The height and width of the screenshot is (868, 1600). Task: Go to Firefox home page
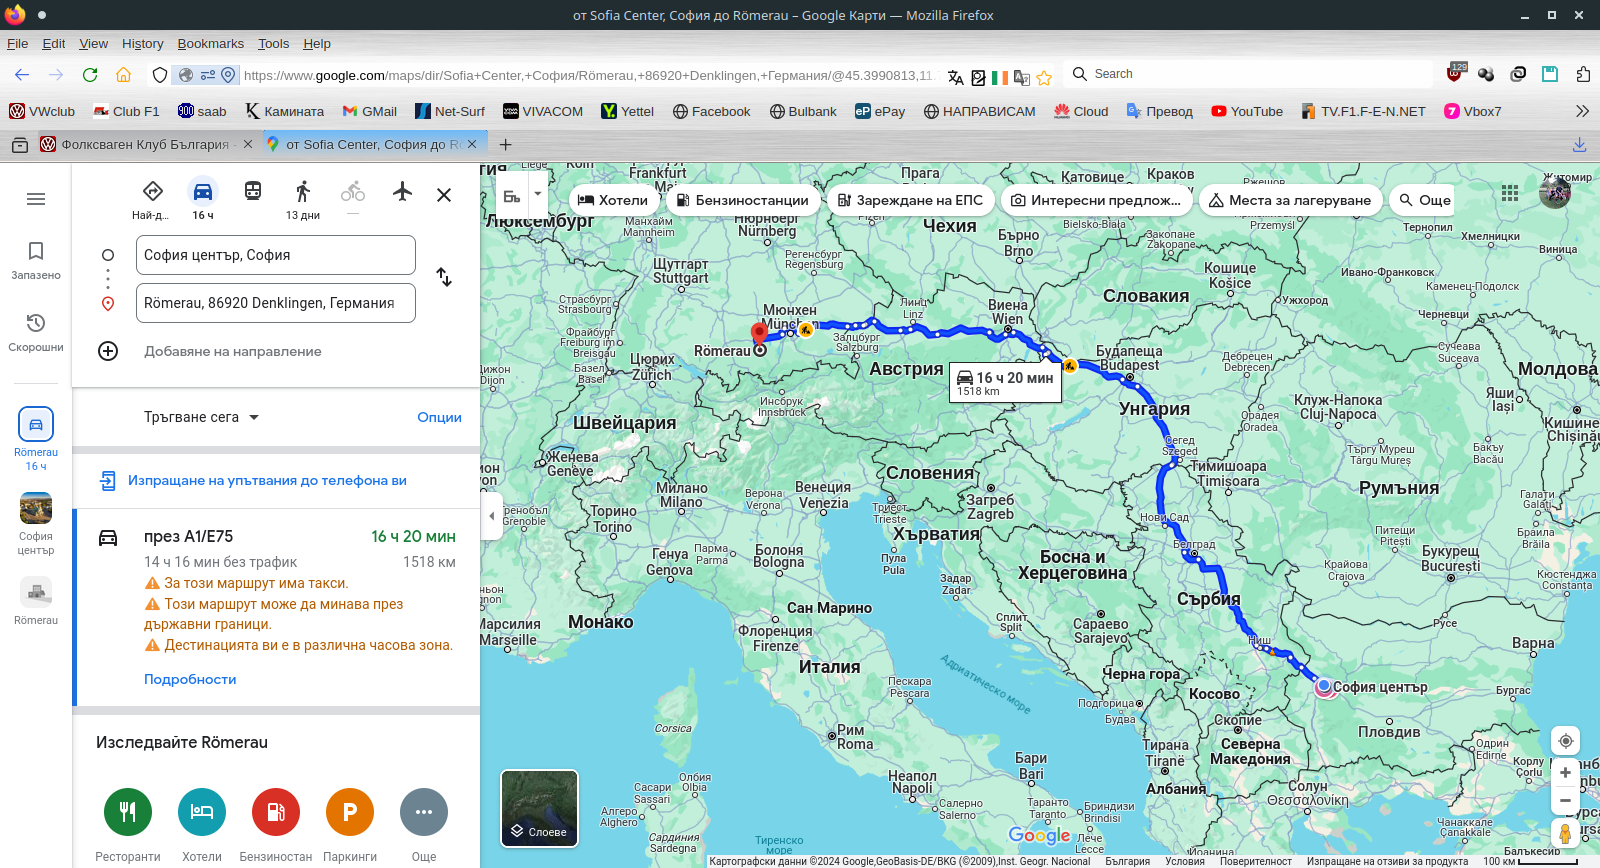click(123, 75)
